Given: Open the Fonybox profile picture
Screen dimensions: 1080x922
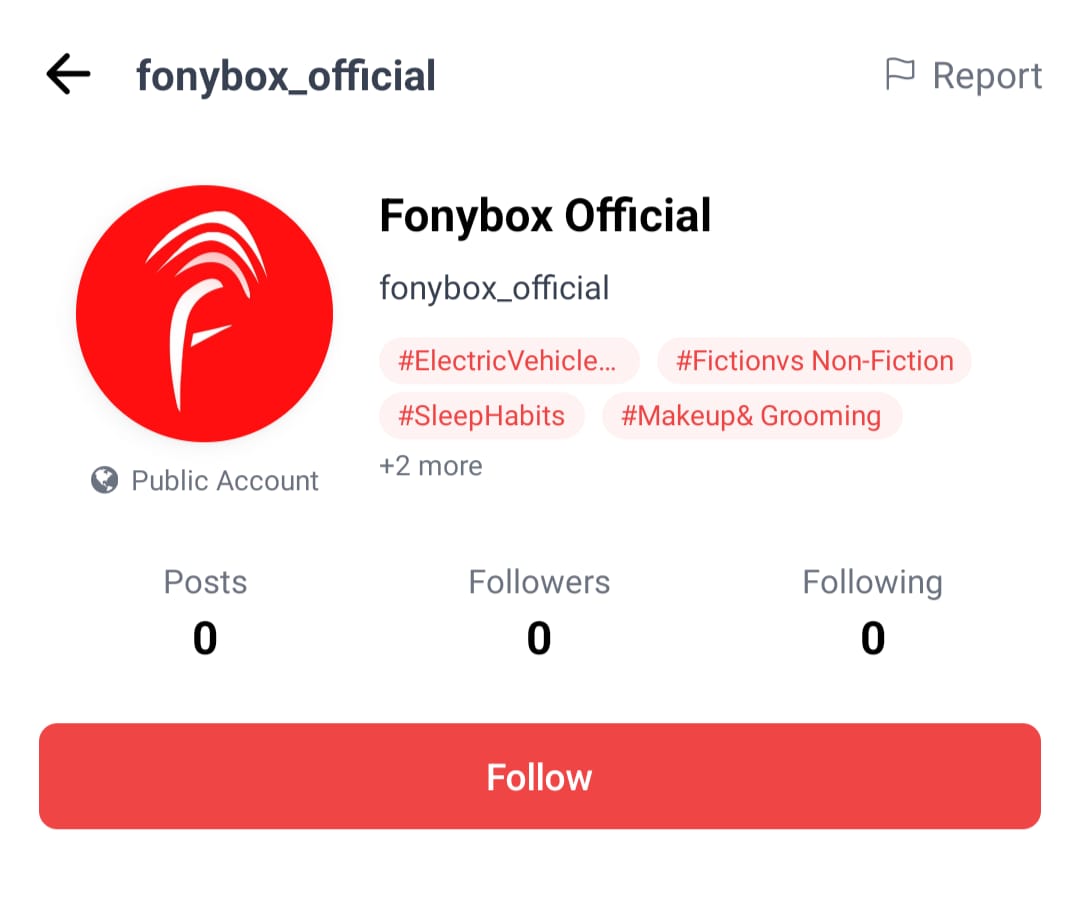Looking at the screenshot, I should click(204, 314).
